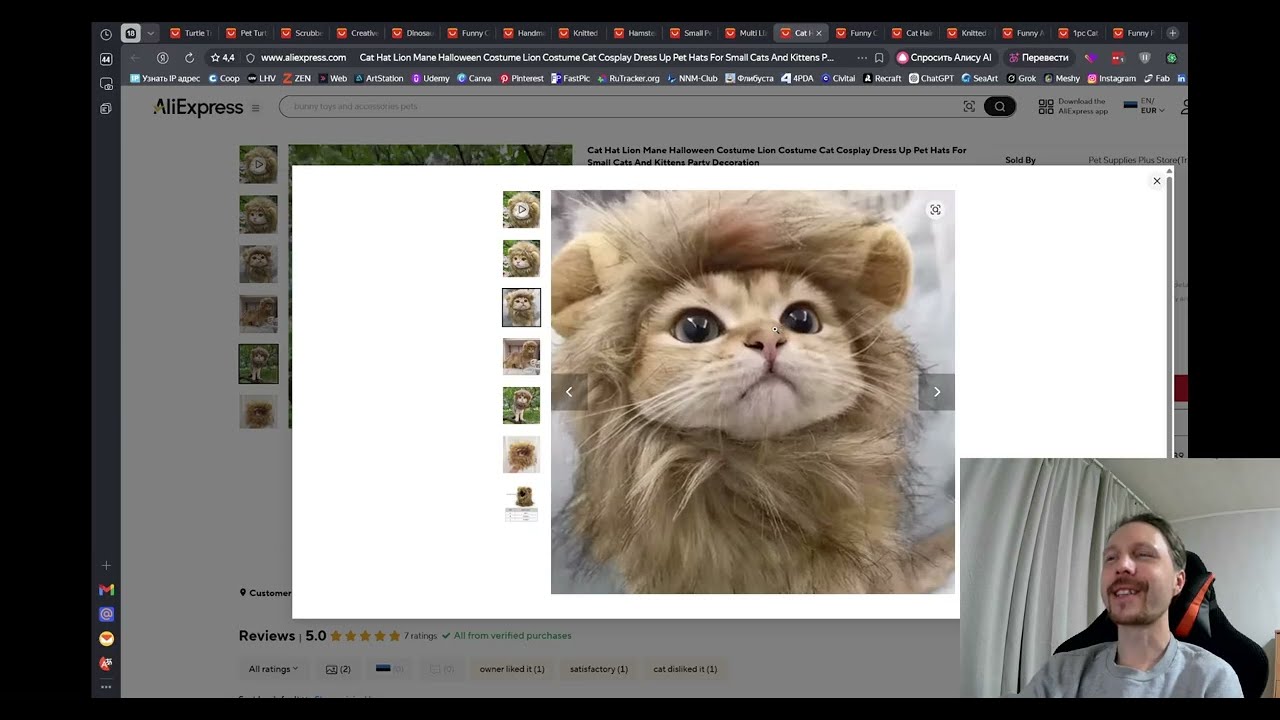
Task: Filter reviews by country flag chip
Action: click(390, 669)
